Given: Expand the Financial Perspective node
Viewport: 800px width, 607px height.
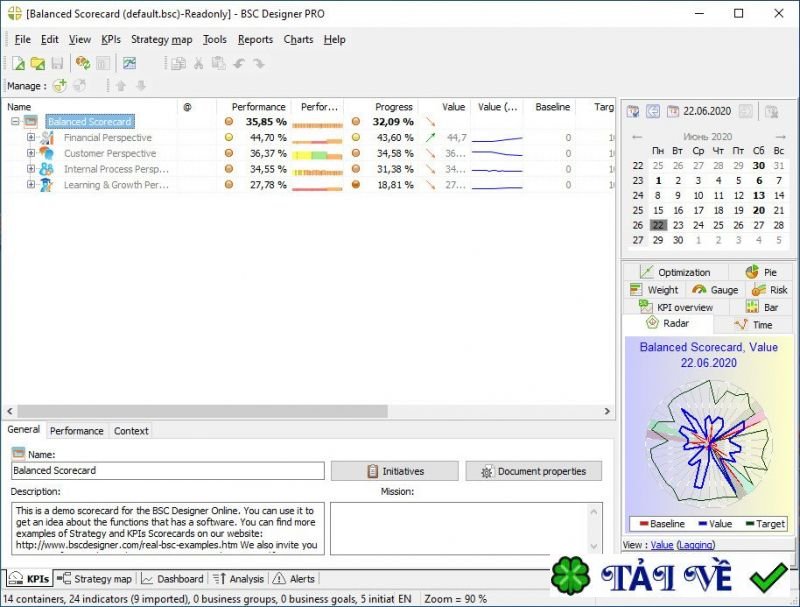Looking at the screenshot, I should (31, 137).
